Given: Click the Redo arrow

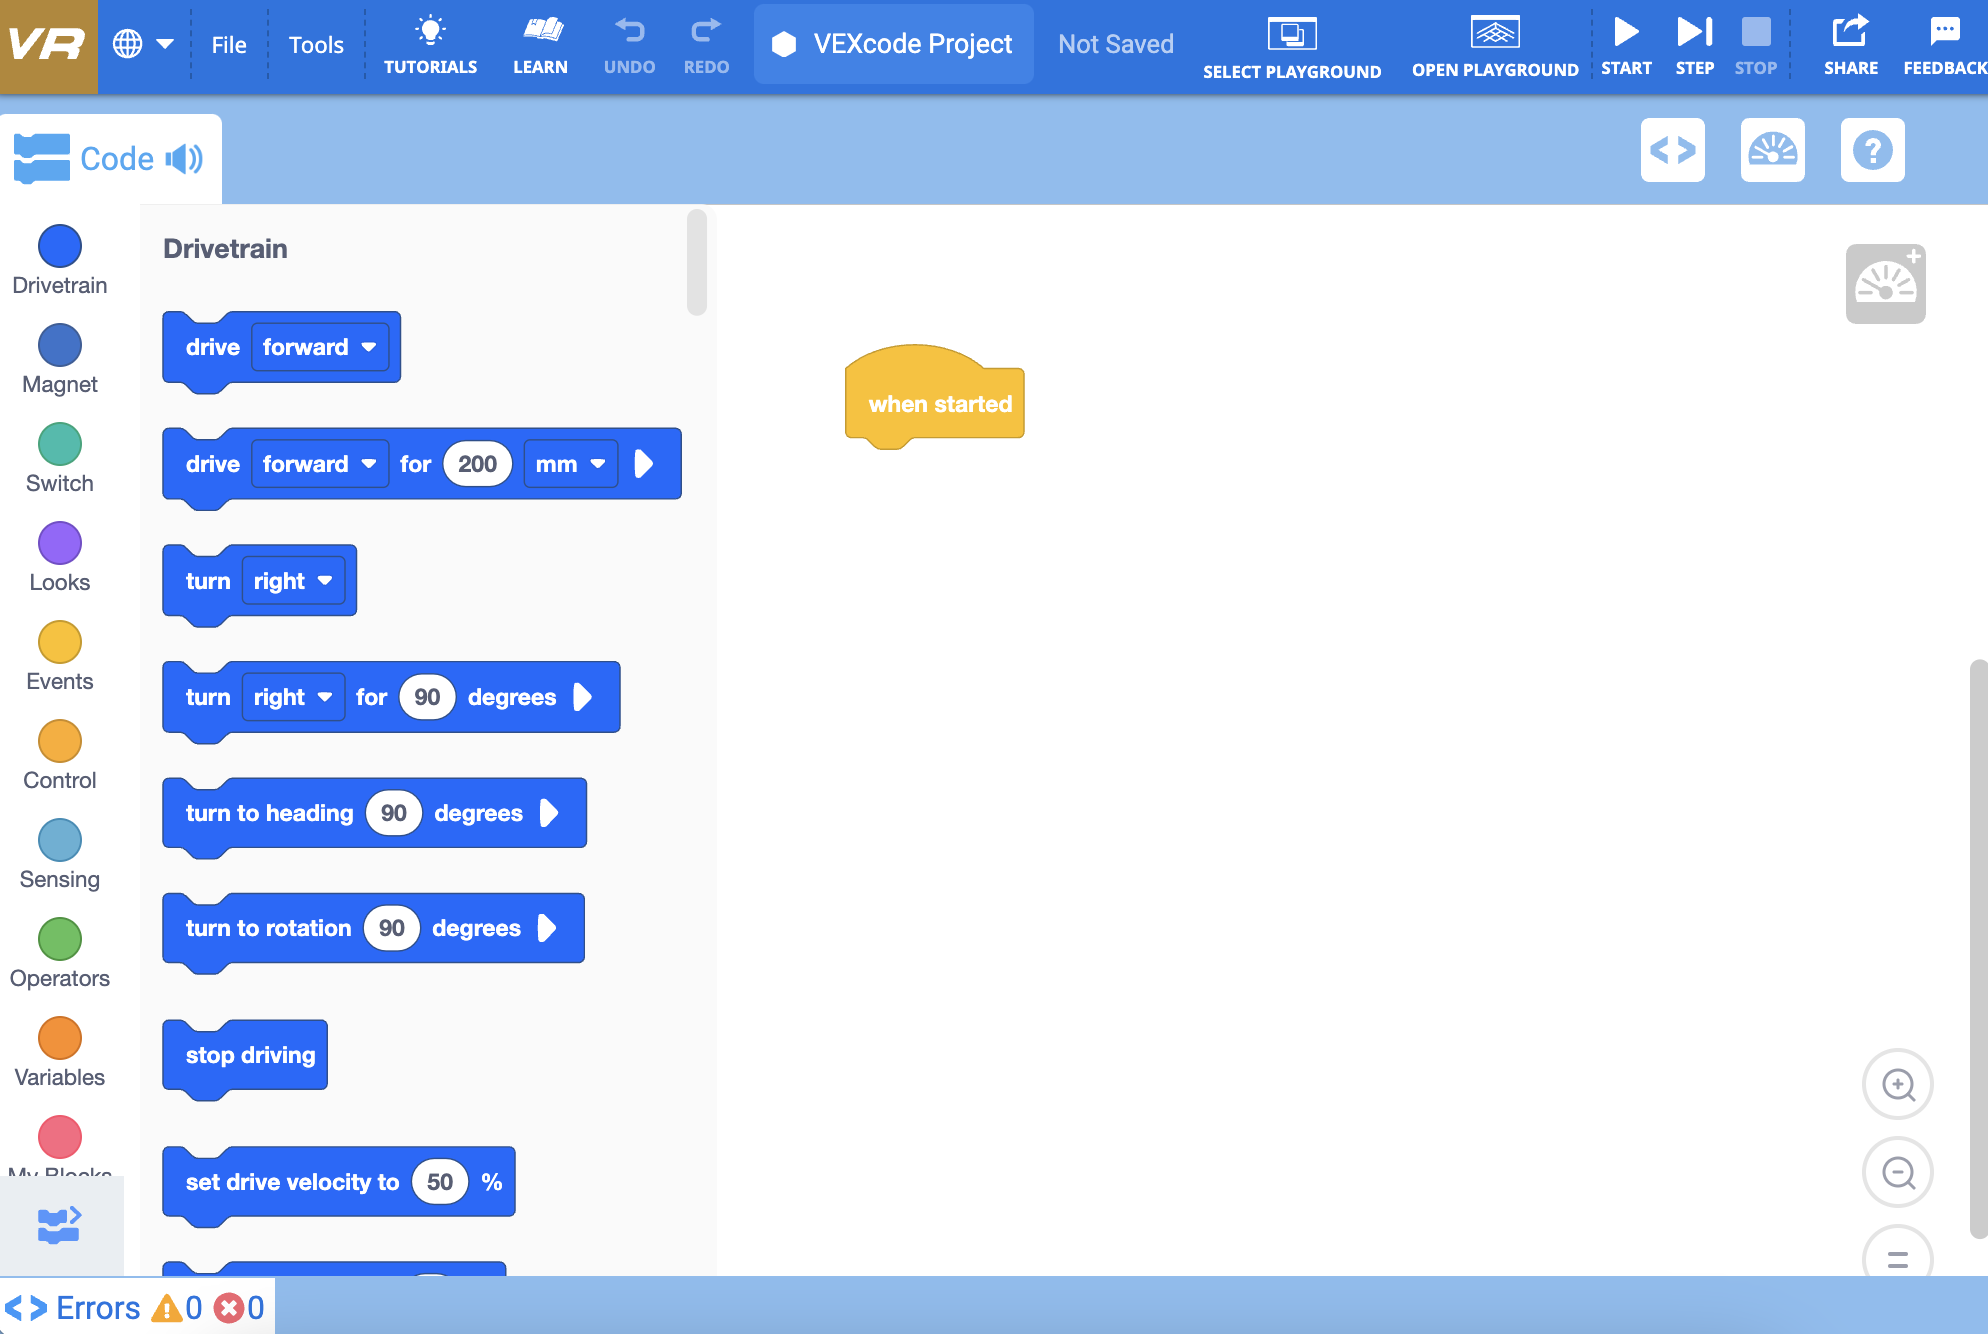Looking at the screenshot, I should [x=705, y=44].
